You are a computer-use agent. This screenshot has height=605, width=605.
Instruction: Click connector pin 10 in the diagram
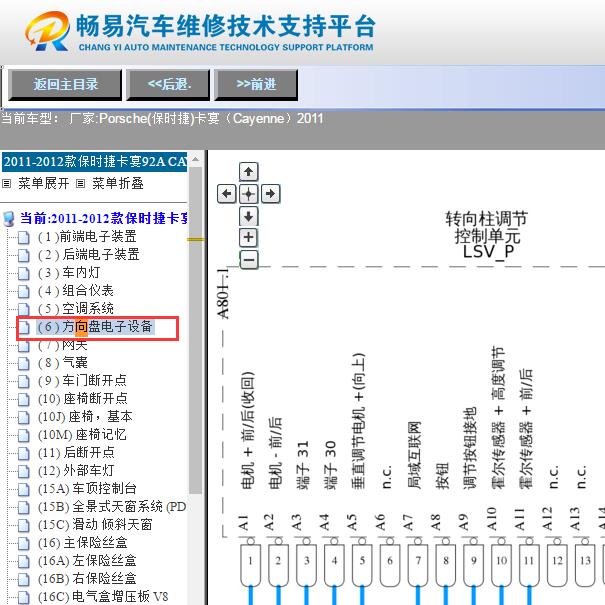coord(502,563)
